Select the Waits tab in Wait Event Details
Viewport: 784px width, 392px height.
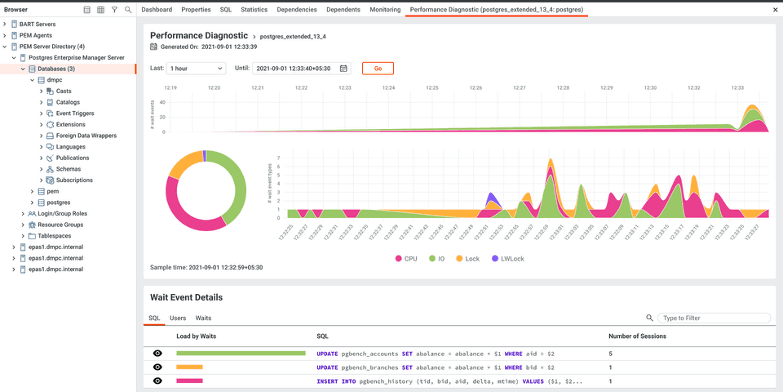pos(203,318)
